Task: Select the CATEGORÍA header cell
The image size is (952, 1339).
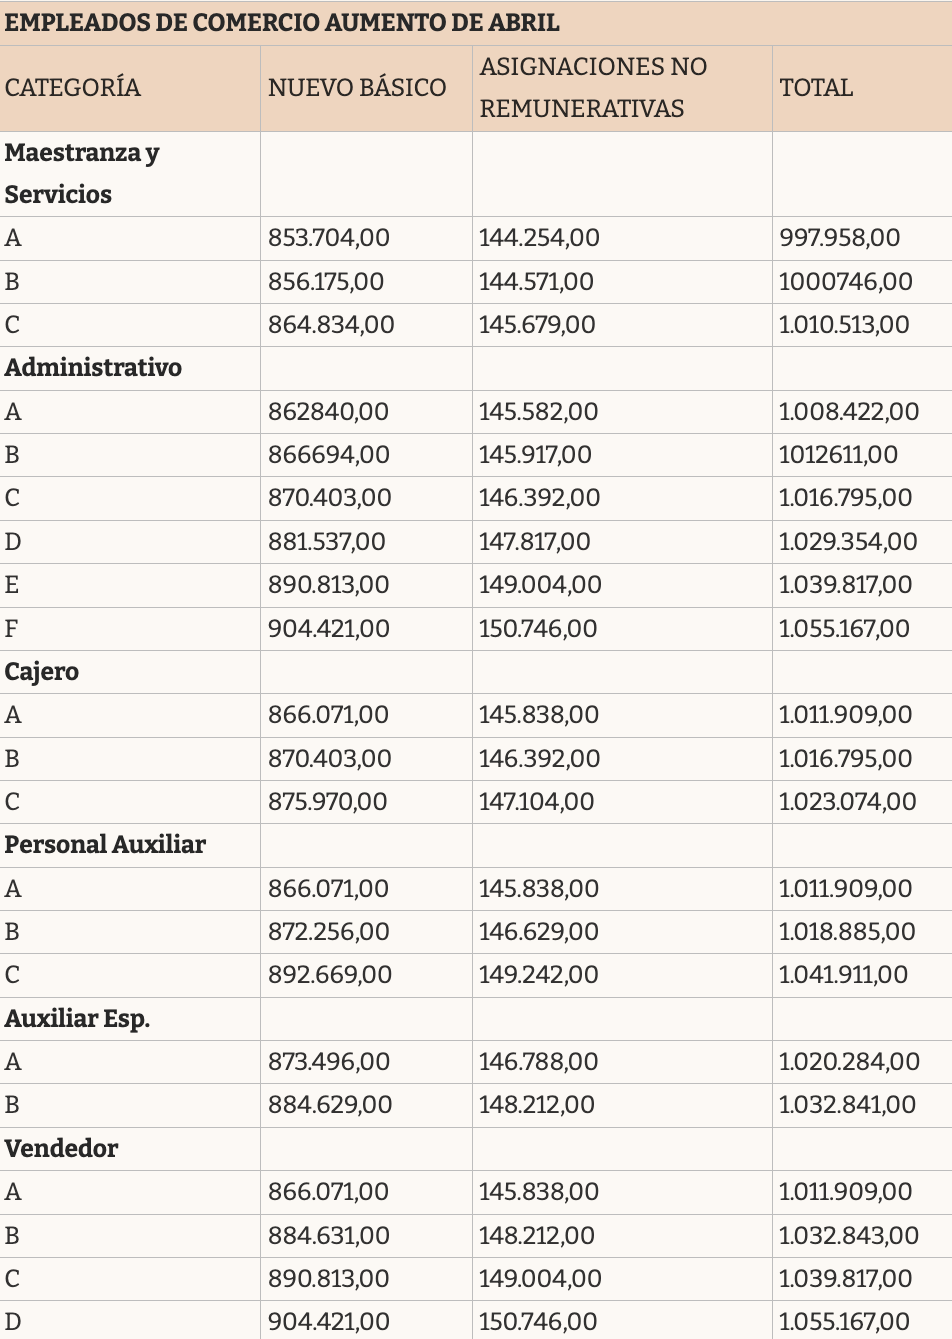Action: point(72,88)
